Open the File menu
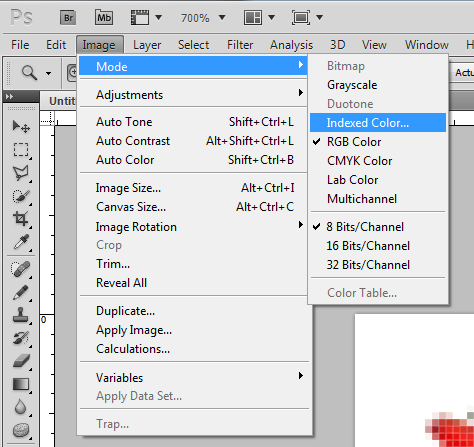The width and height of the screenshot is (474, 447). pos(20,45)
